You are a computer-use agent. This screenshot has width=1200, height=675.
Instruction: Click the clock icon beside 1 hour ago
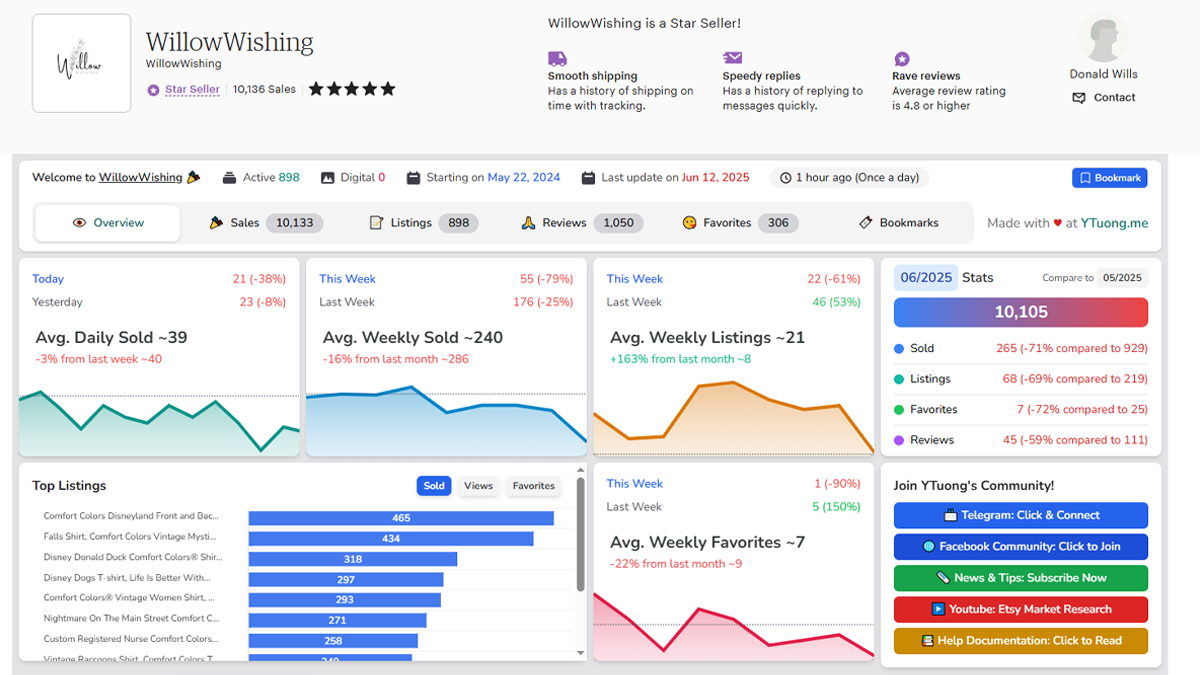click(785, 178)
